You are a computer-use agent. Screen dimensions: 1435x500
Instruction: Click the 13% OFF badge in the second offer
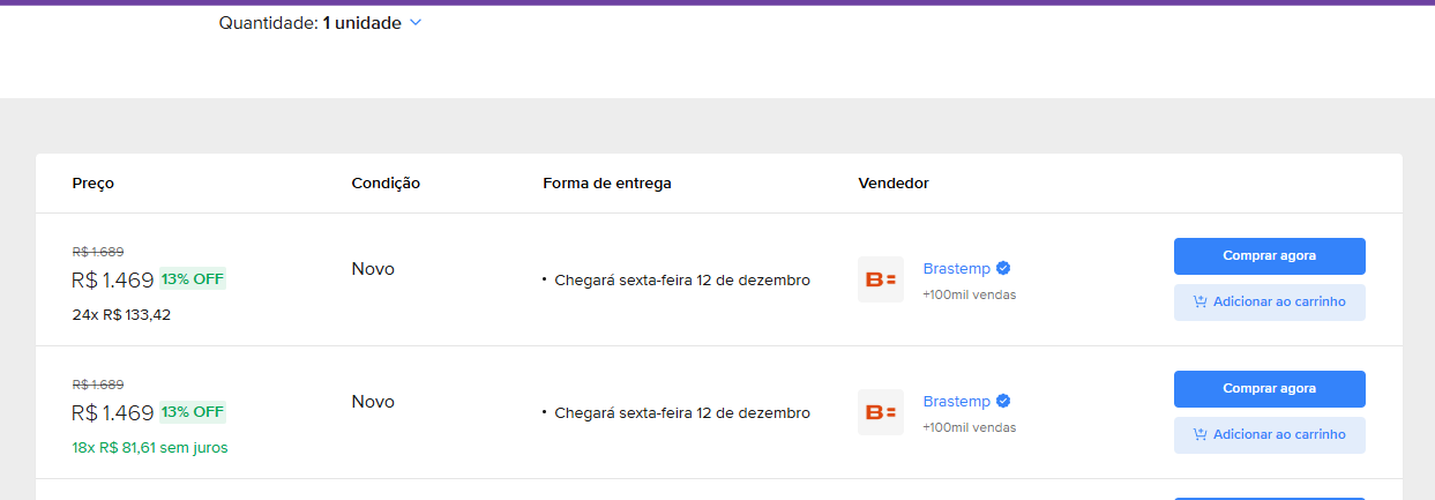[x=193, y=412]
